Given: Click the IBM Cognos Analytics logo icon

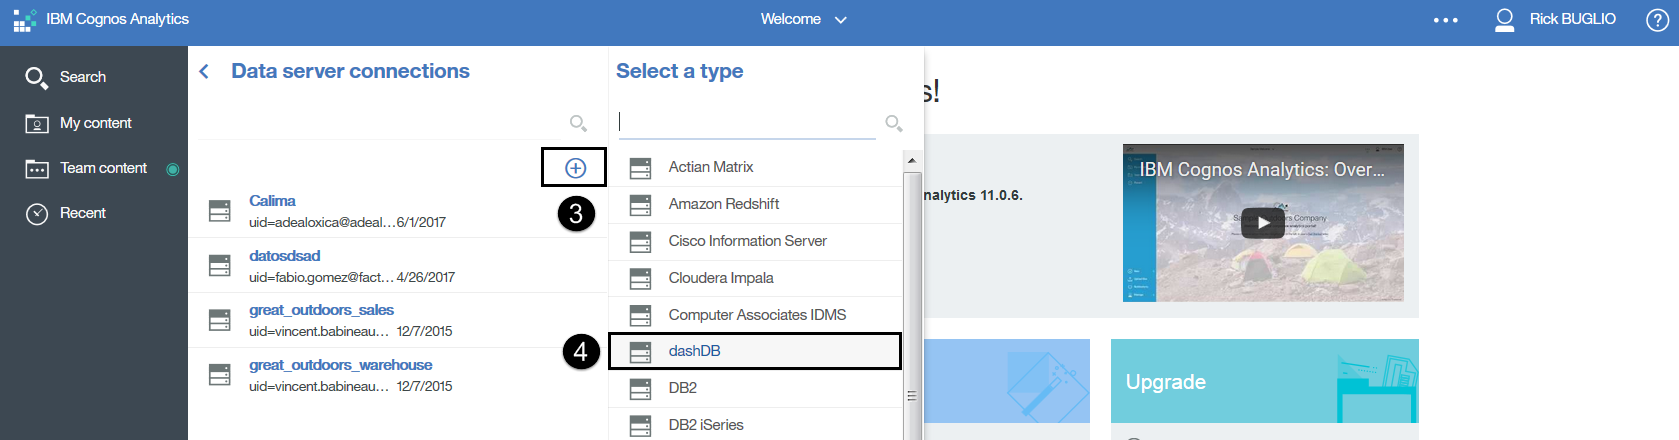Looking at the screenshot, I should [x=25, y=20].
